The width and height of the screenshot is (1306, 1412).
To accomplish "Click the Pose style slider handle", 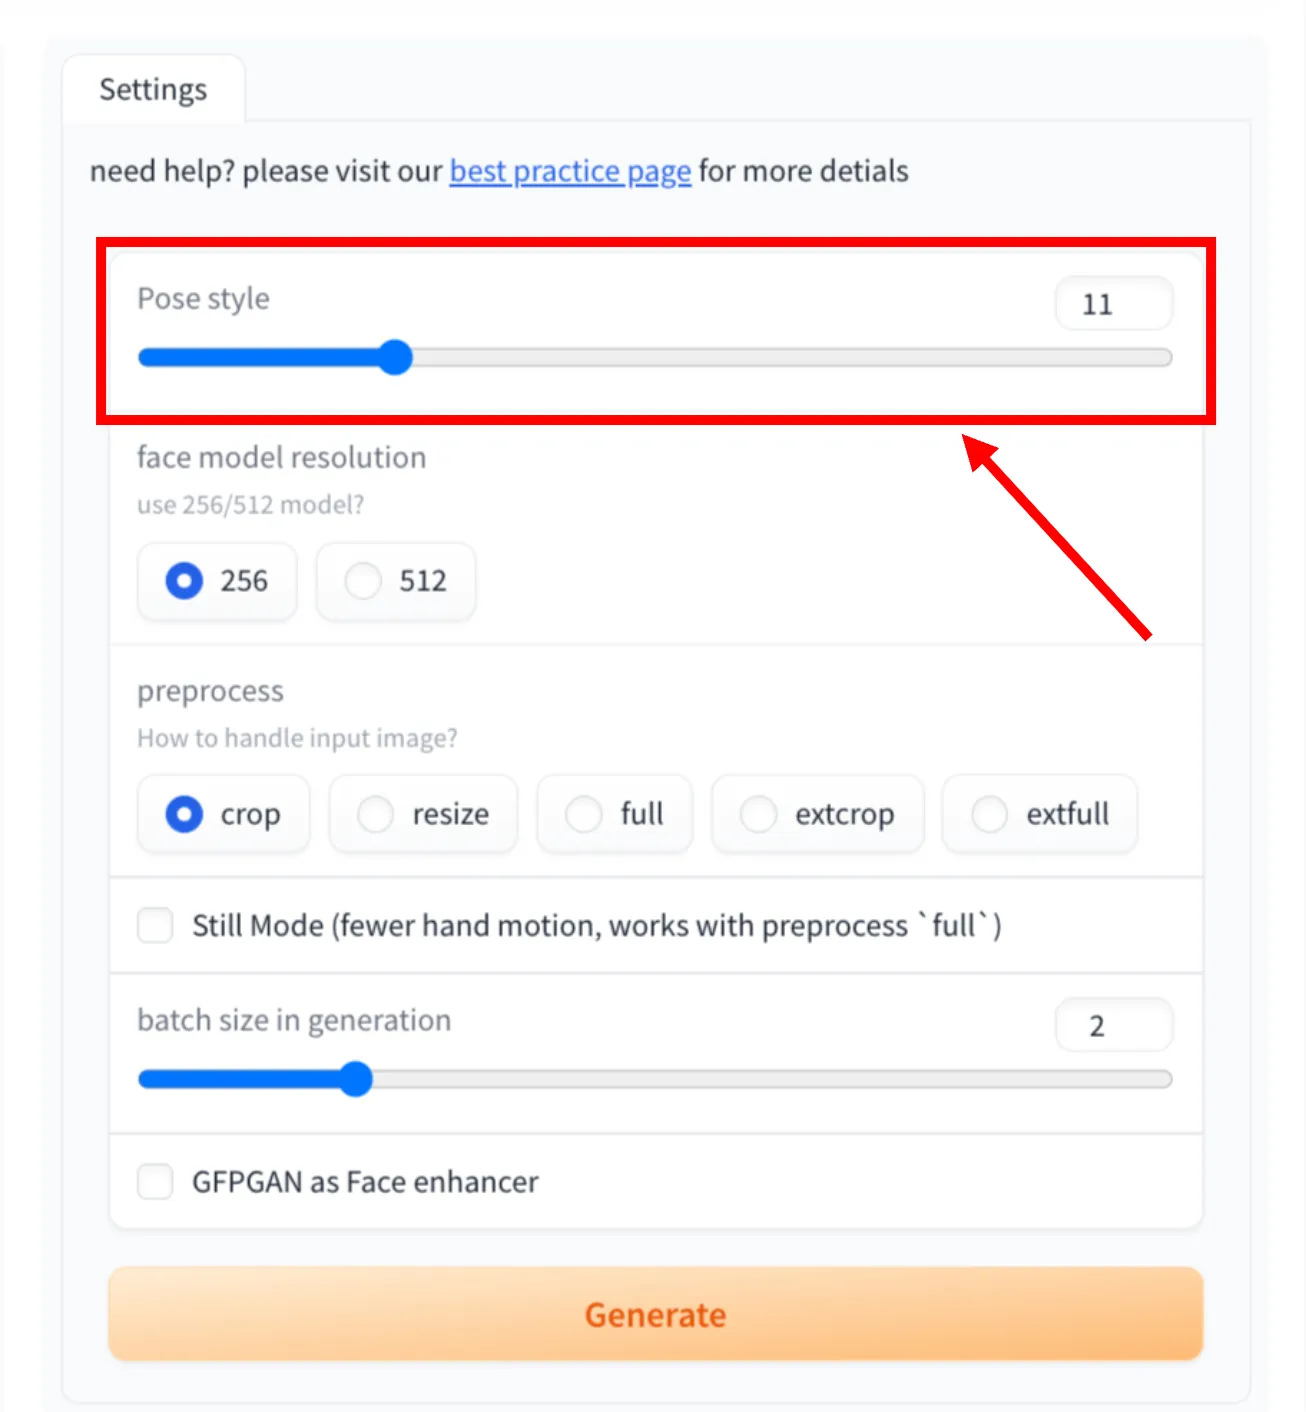I will (395, 357).
